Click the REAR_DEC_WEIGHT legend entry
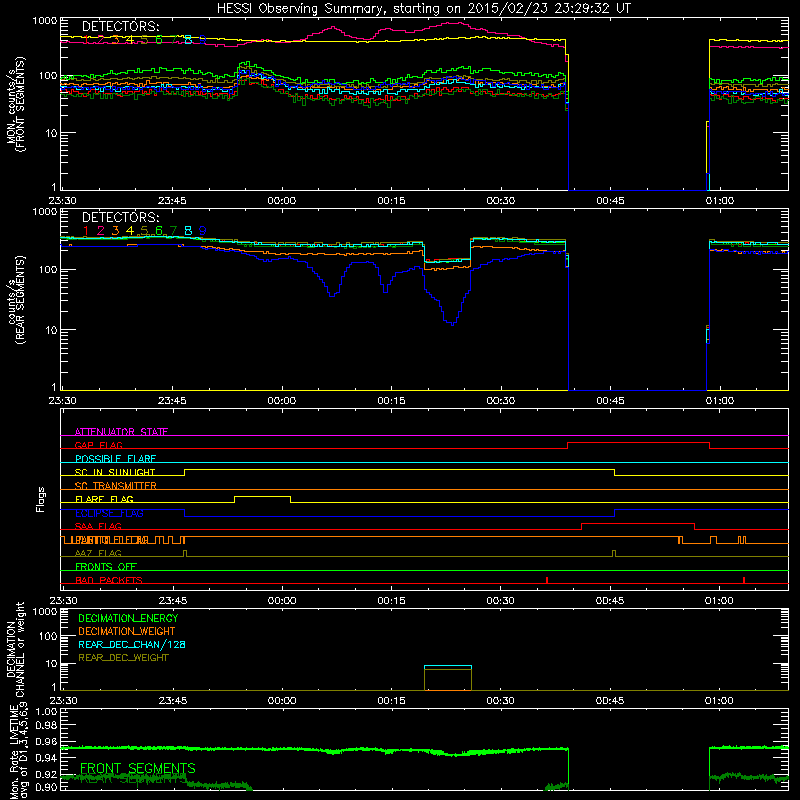Screen dimensions: 800x800 tap(123, 658)
